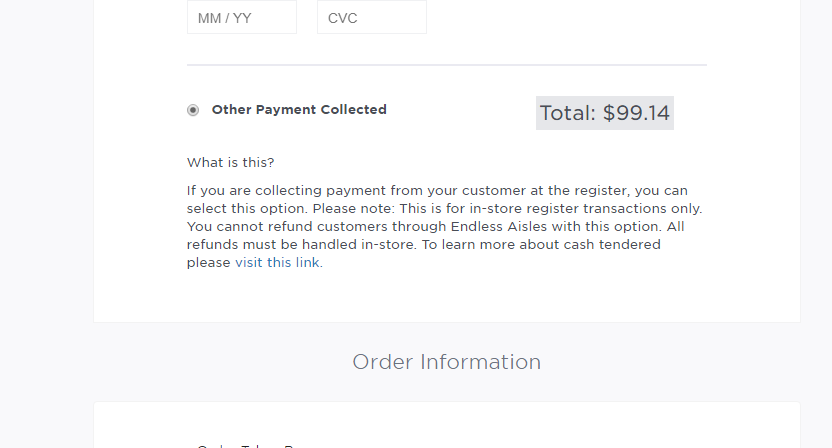Click the 'What is this?' text
This screenshot has width=832, height=448.
(231, 162)
